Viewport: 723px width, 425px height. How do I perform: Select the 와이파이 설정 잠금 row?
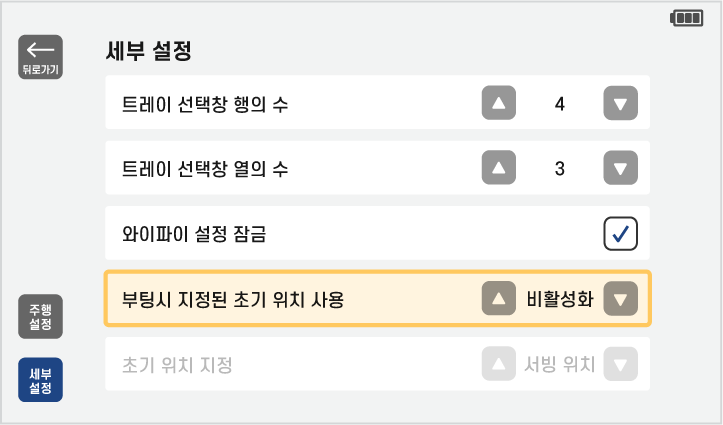tap(300, 234)
